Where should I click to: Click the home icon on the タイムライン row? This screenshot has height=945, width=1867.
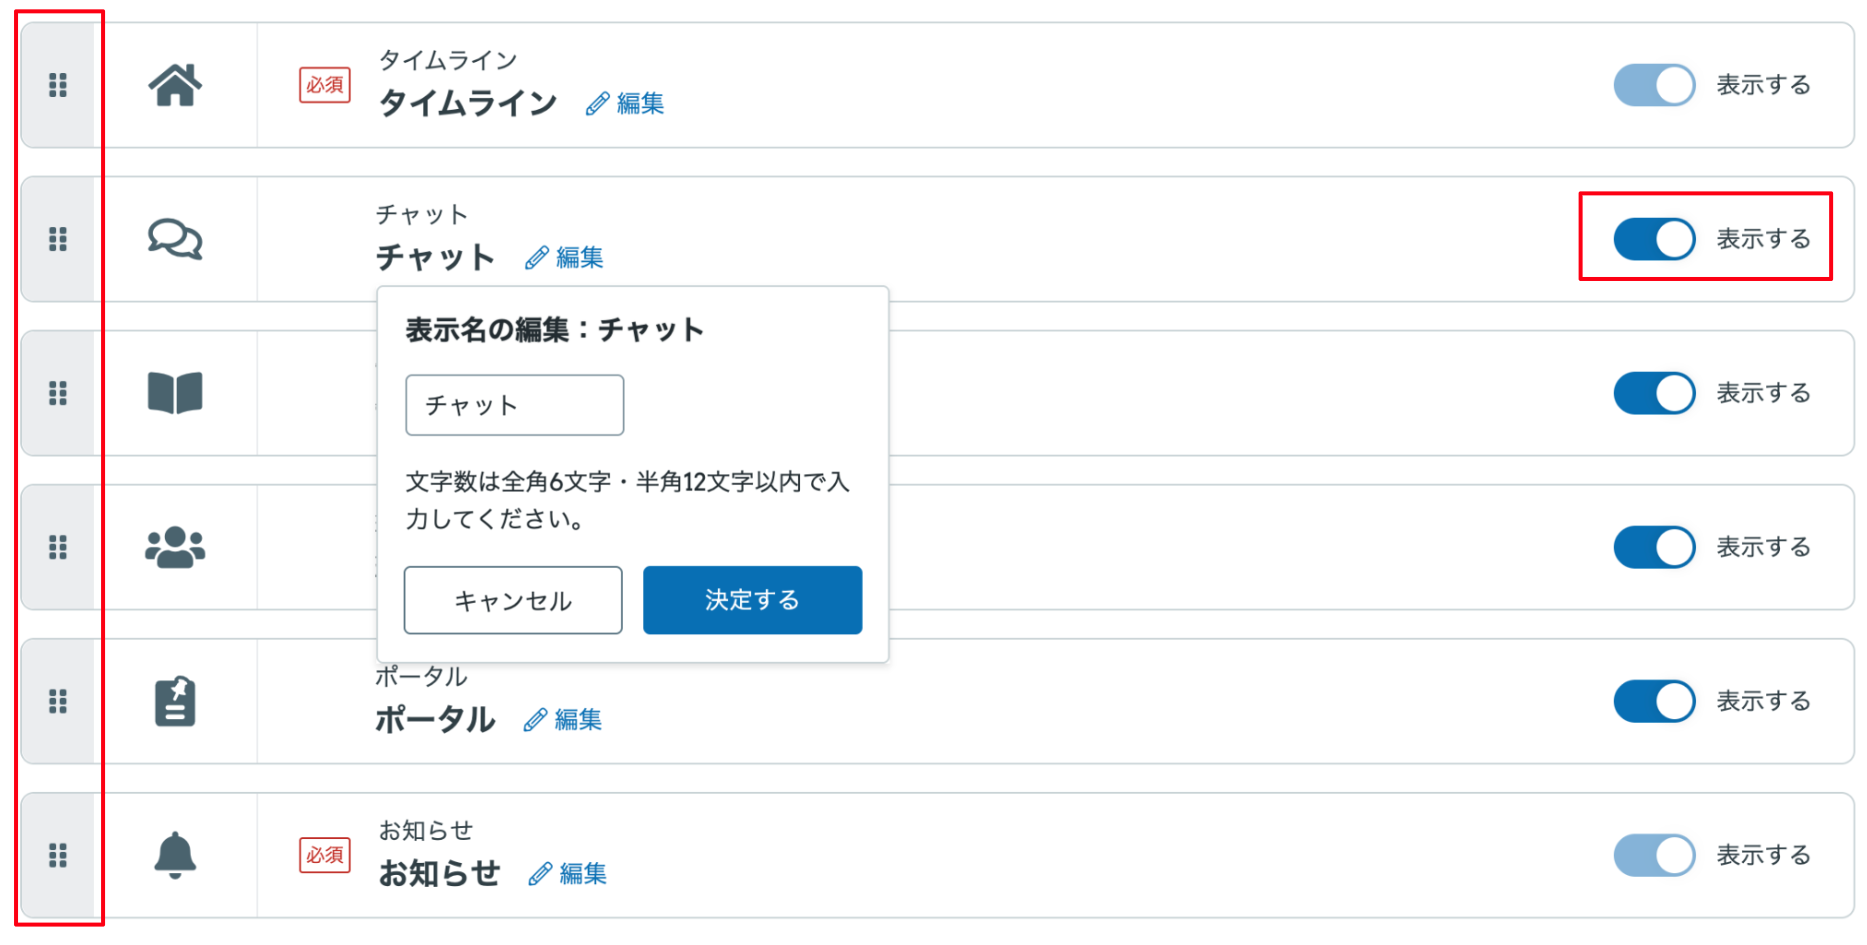[176, 85]
